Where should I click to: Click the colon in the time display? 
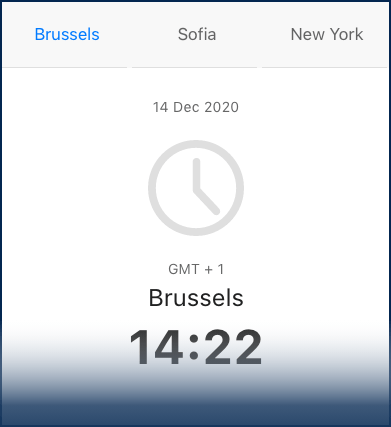click(194, 348)
